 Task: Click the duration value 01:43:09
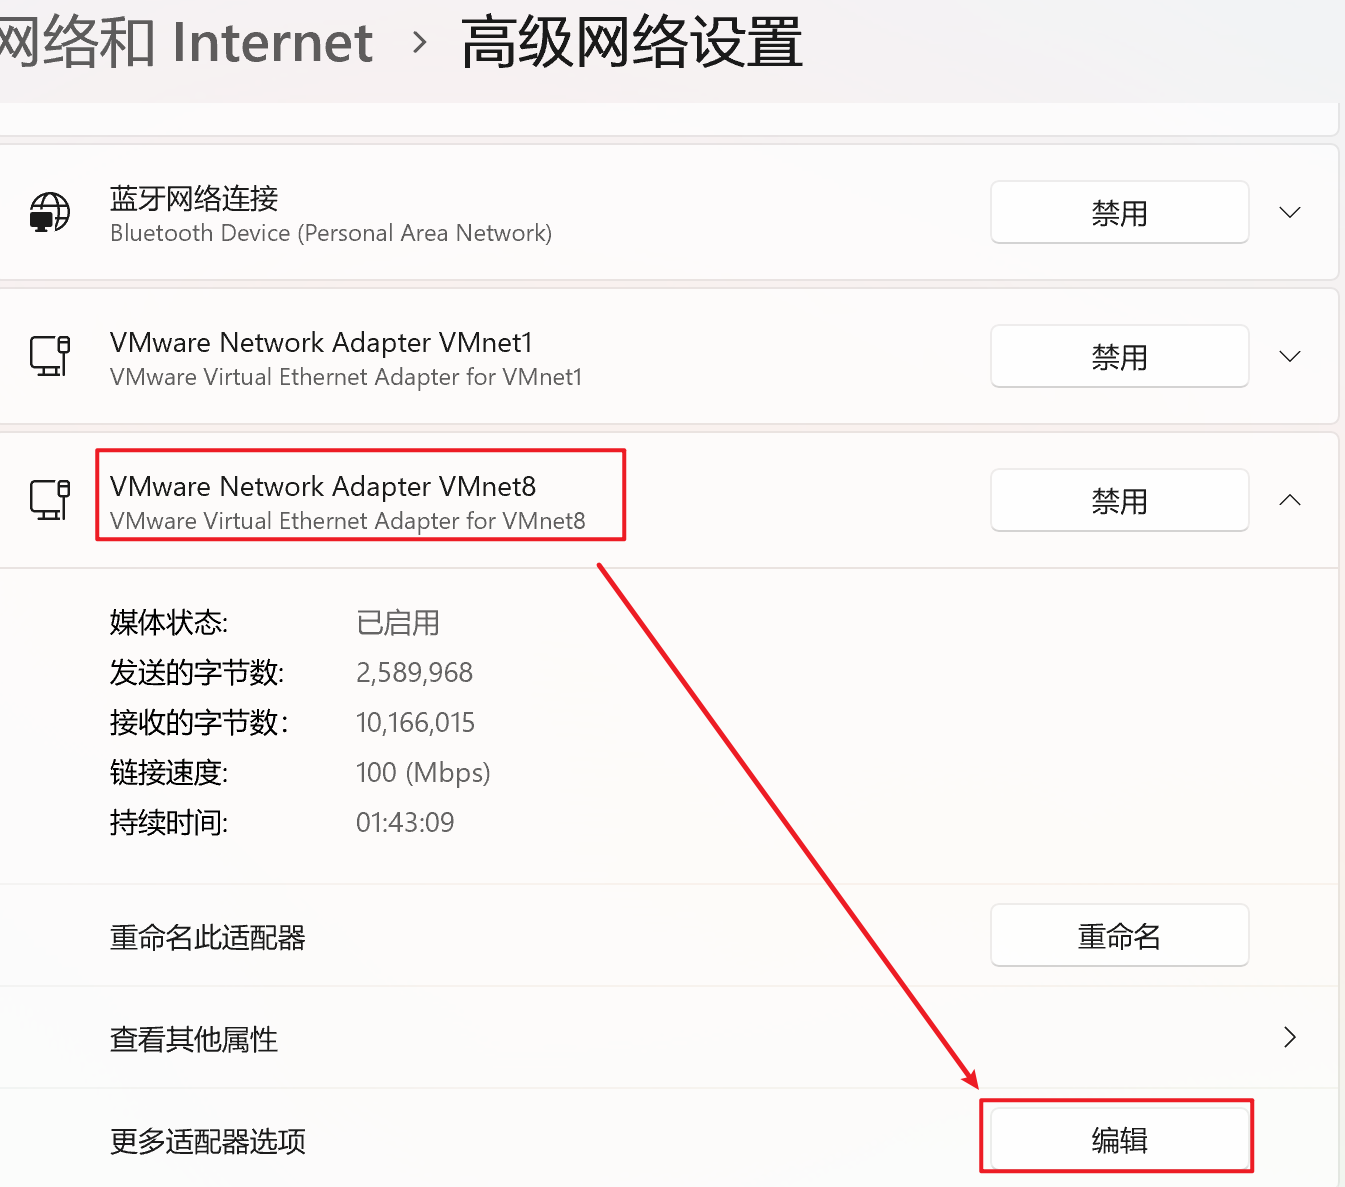click(x=405, y=822)
